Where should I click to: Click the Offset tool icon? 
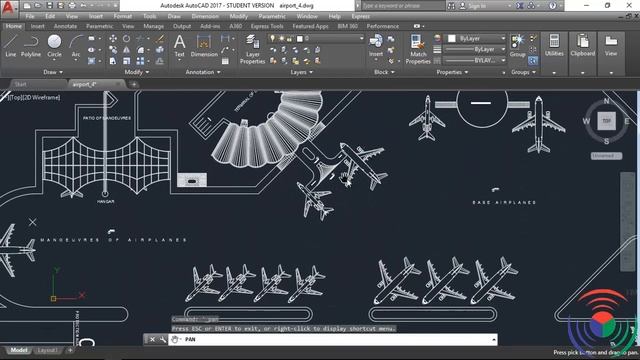pos(160,61)
